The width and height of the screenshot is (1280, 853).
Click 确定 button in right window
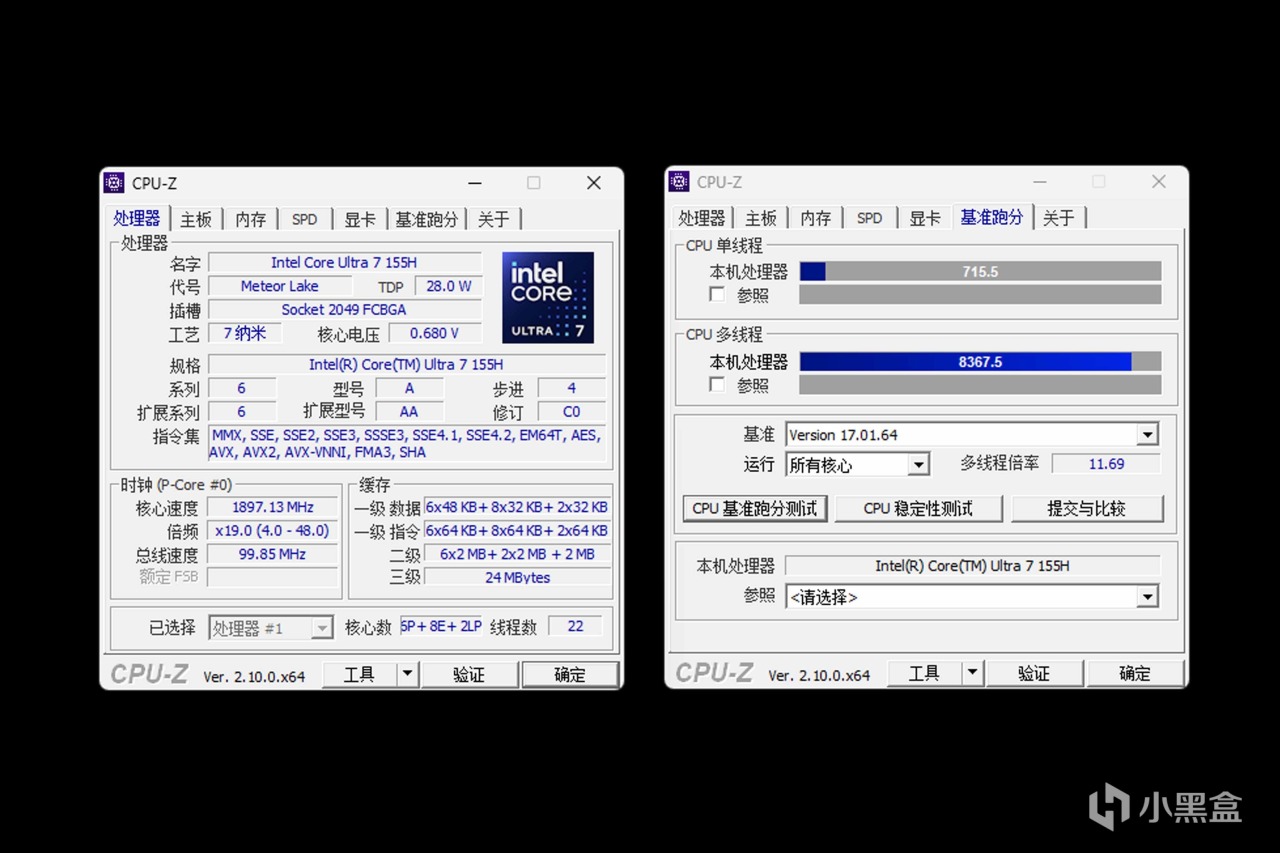point(1135,674)
